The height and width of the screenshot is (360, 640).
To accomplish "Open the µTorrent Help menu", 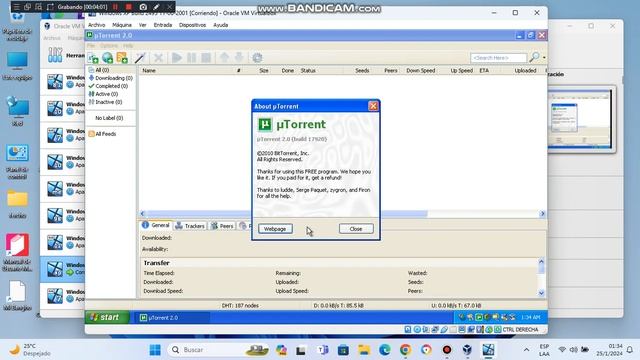I will pyautogui.click(x=128, y=46).
